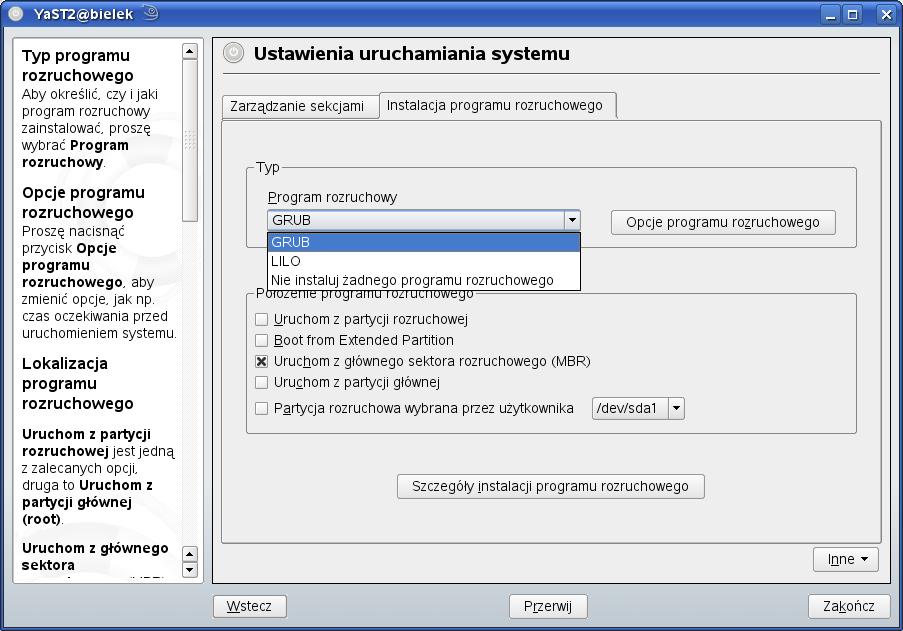Viewport: 903px width, 631px height.
Task: Open Szczegóły instalacji programu rozruchowego
Action: [551, 486]
